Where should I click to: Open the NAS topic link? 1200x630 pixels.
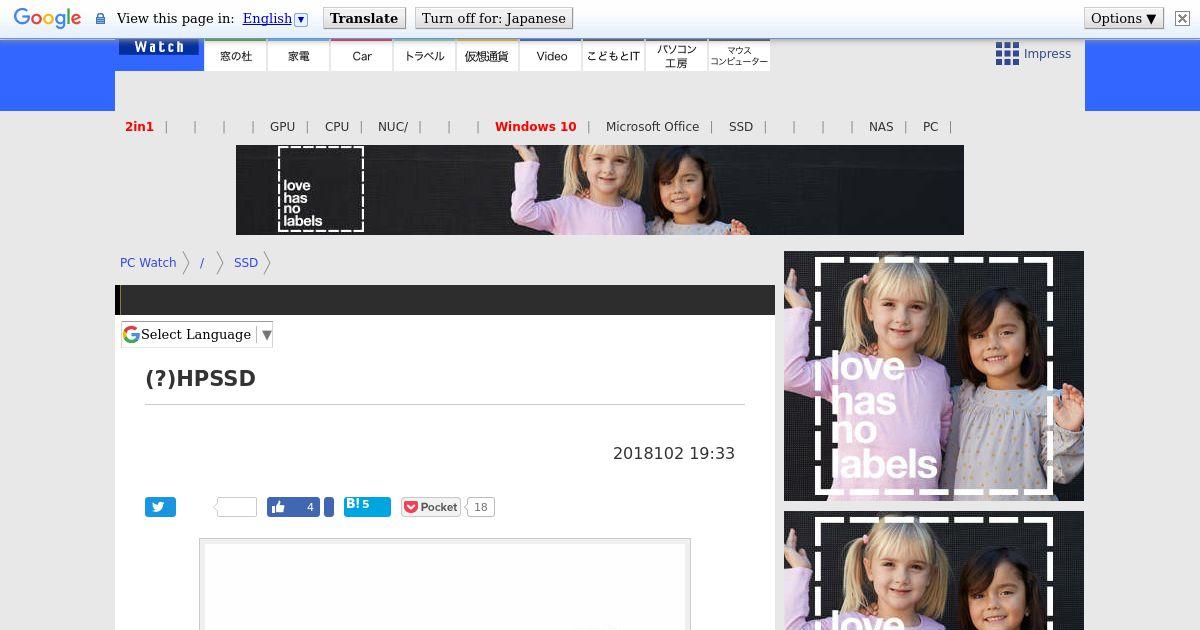(881, 127)
